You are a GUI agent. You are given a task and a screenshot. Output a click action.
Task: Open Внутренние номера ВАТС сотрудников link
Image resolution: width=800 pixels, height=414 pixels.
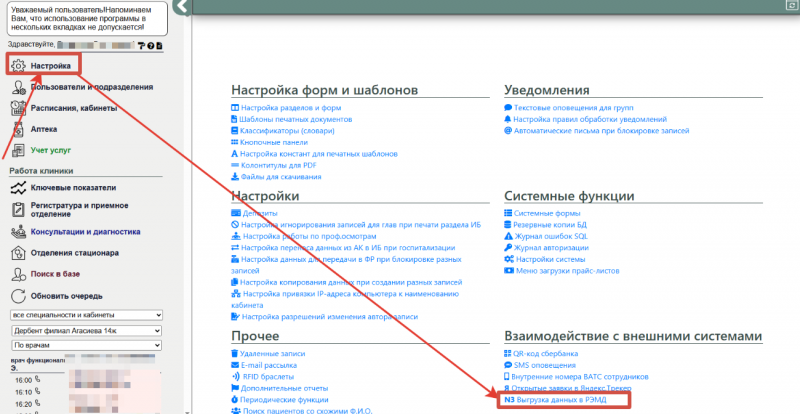click(580, 377)
